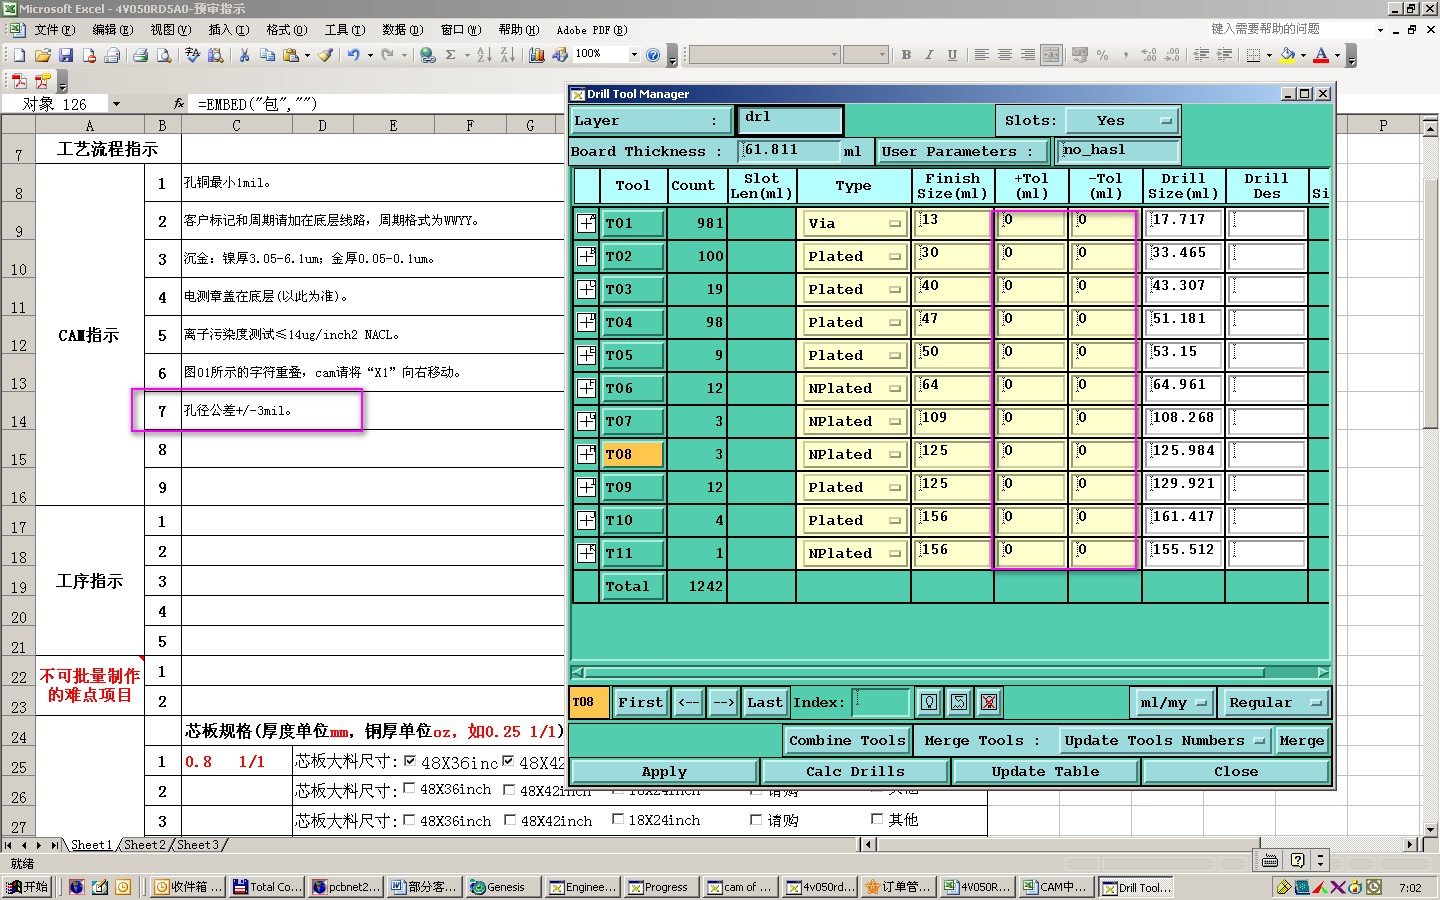Click the Apply button in Drill Tool Manager
The image size is (1440, 900).
(664, 771)
